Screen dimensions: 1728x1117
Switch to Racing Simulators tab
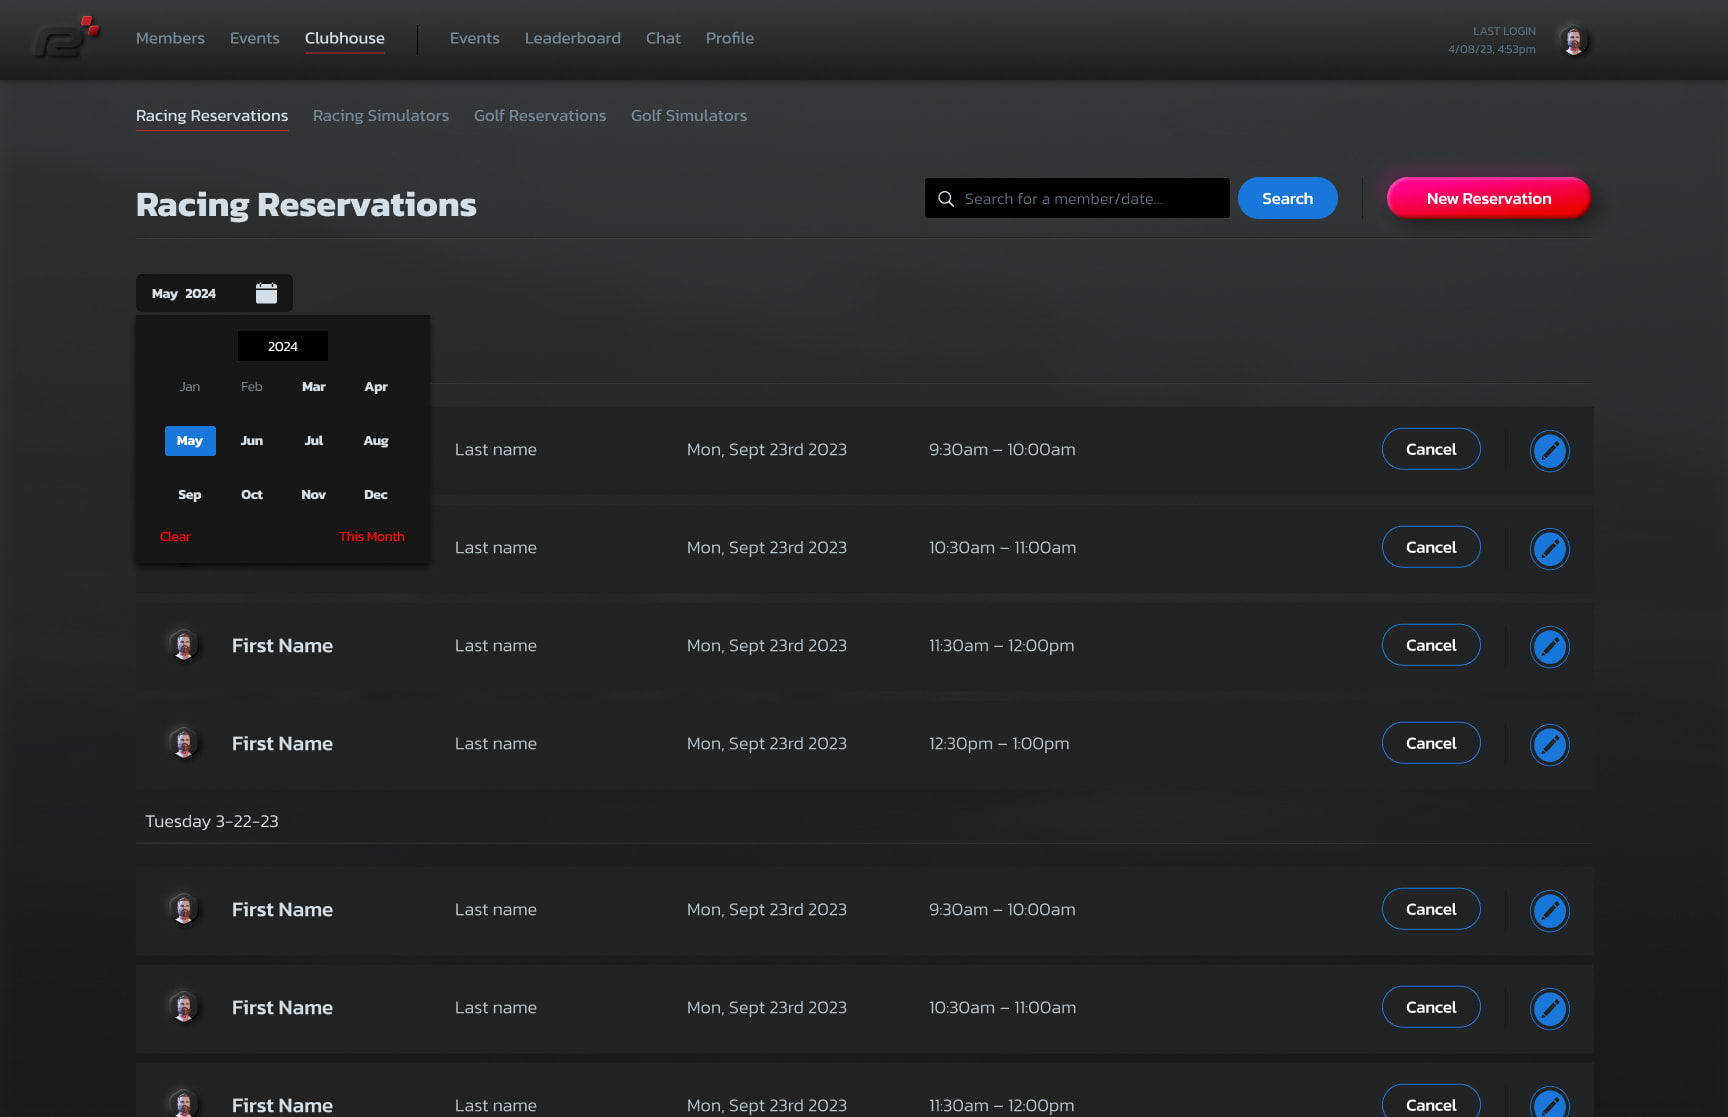pyautogui.click(x=381, y=116)
